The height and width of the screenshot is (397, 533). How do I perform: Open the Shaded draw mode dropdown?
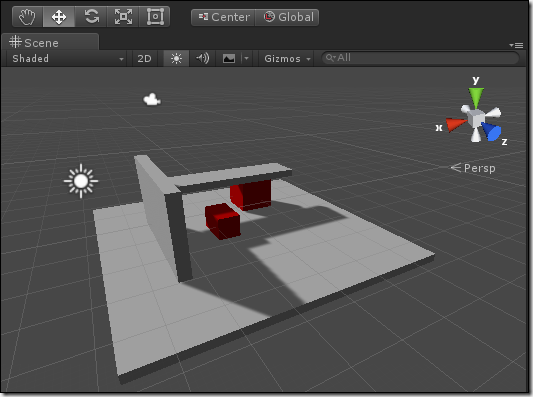coord(67,58)
